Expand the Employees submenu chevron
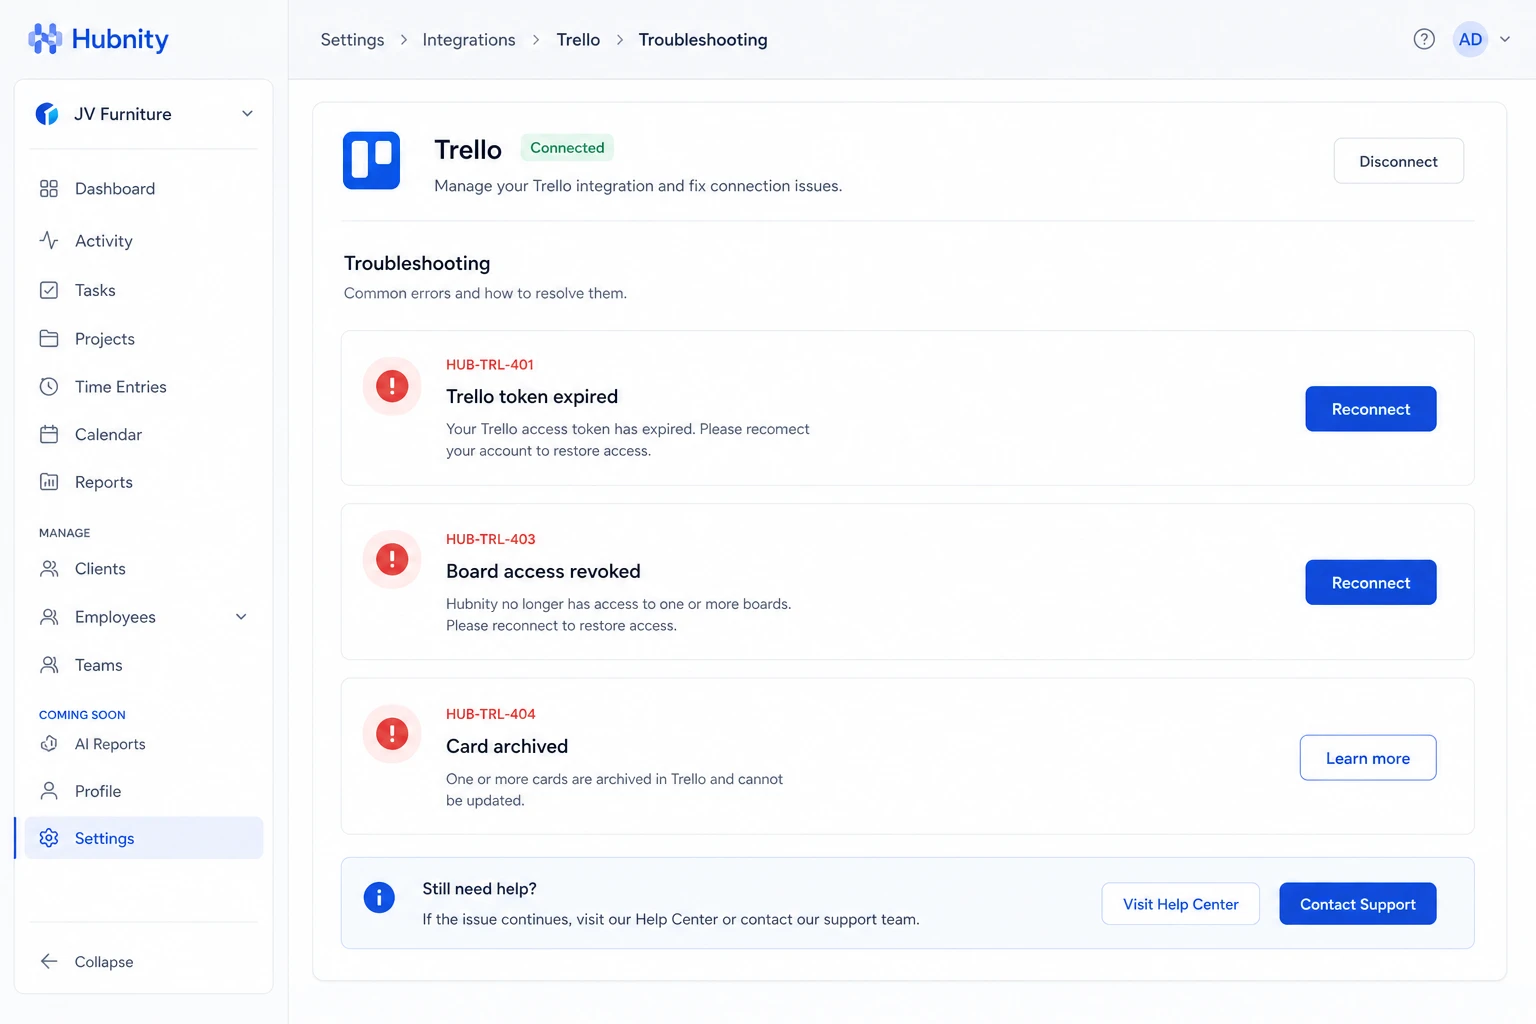This screenshot has width=1536, height=1024. (x=241, y=617)
